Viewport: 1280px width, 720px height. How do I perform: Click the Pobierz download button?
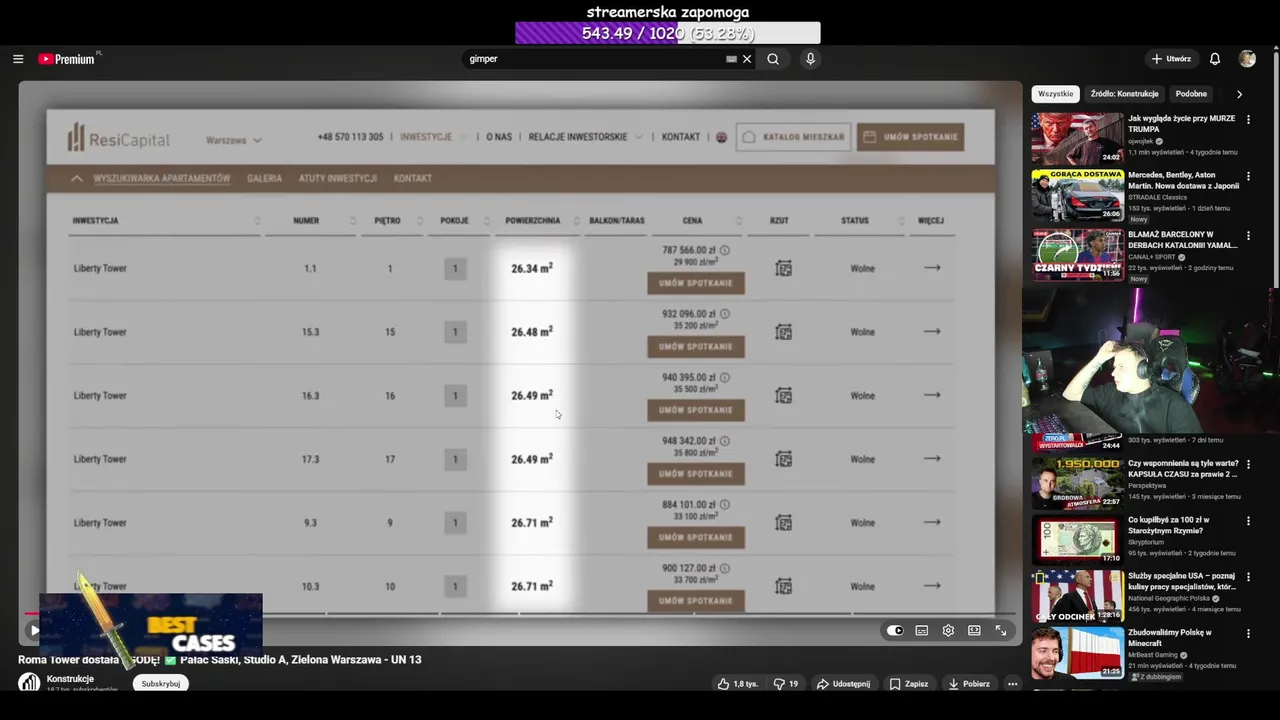pos(969,684)
